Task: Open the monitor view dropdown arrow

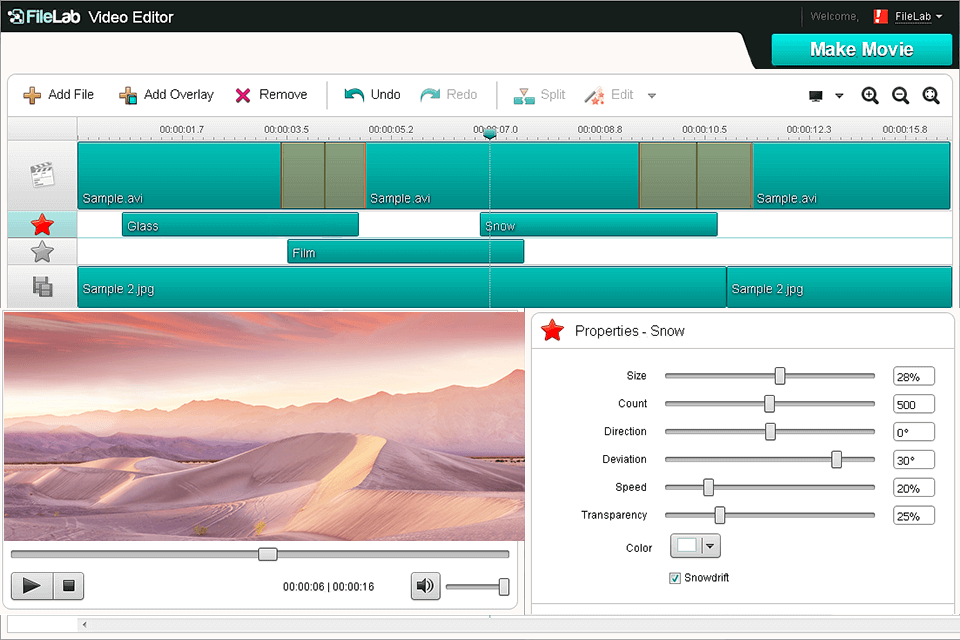Action: [839, 96]
